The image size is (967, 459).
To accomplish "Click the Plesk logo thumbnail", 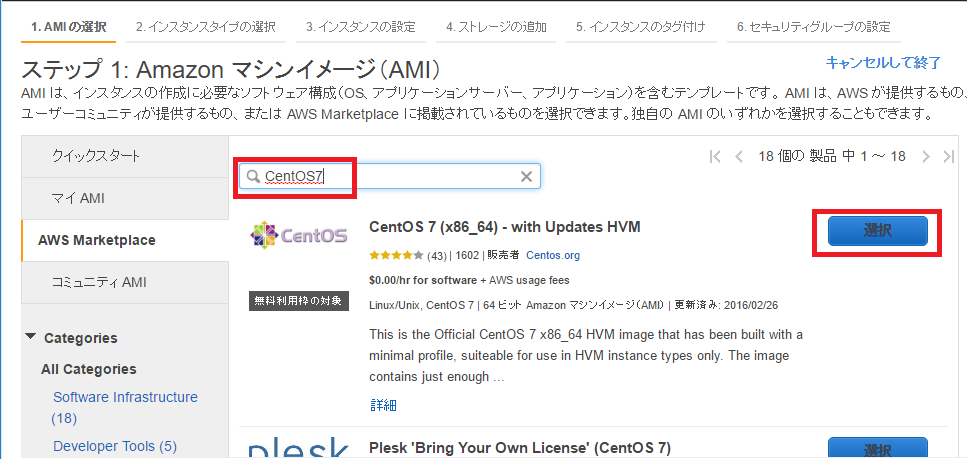I will [x=299, y=448].
